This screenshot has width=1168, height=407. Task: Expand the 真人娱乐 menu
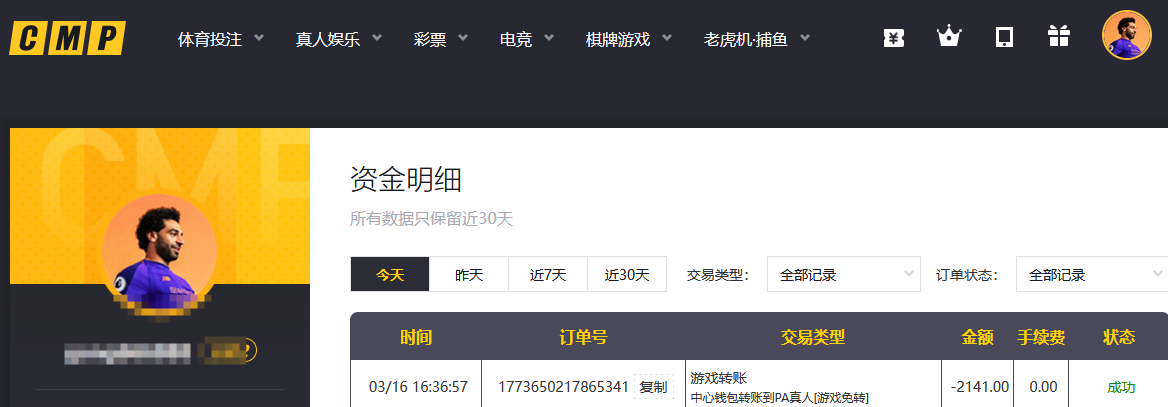coord(339,40)
